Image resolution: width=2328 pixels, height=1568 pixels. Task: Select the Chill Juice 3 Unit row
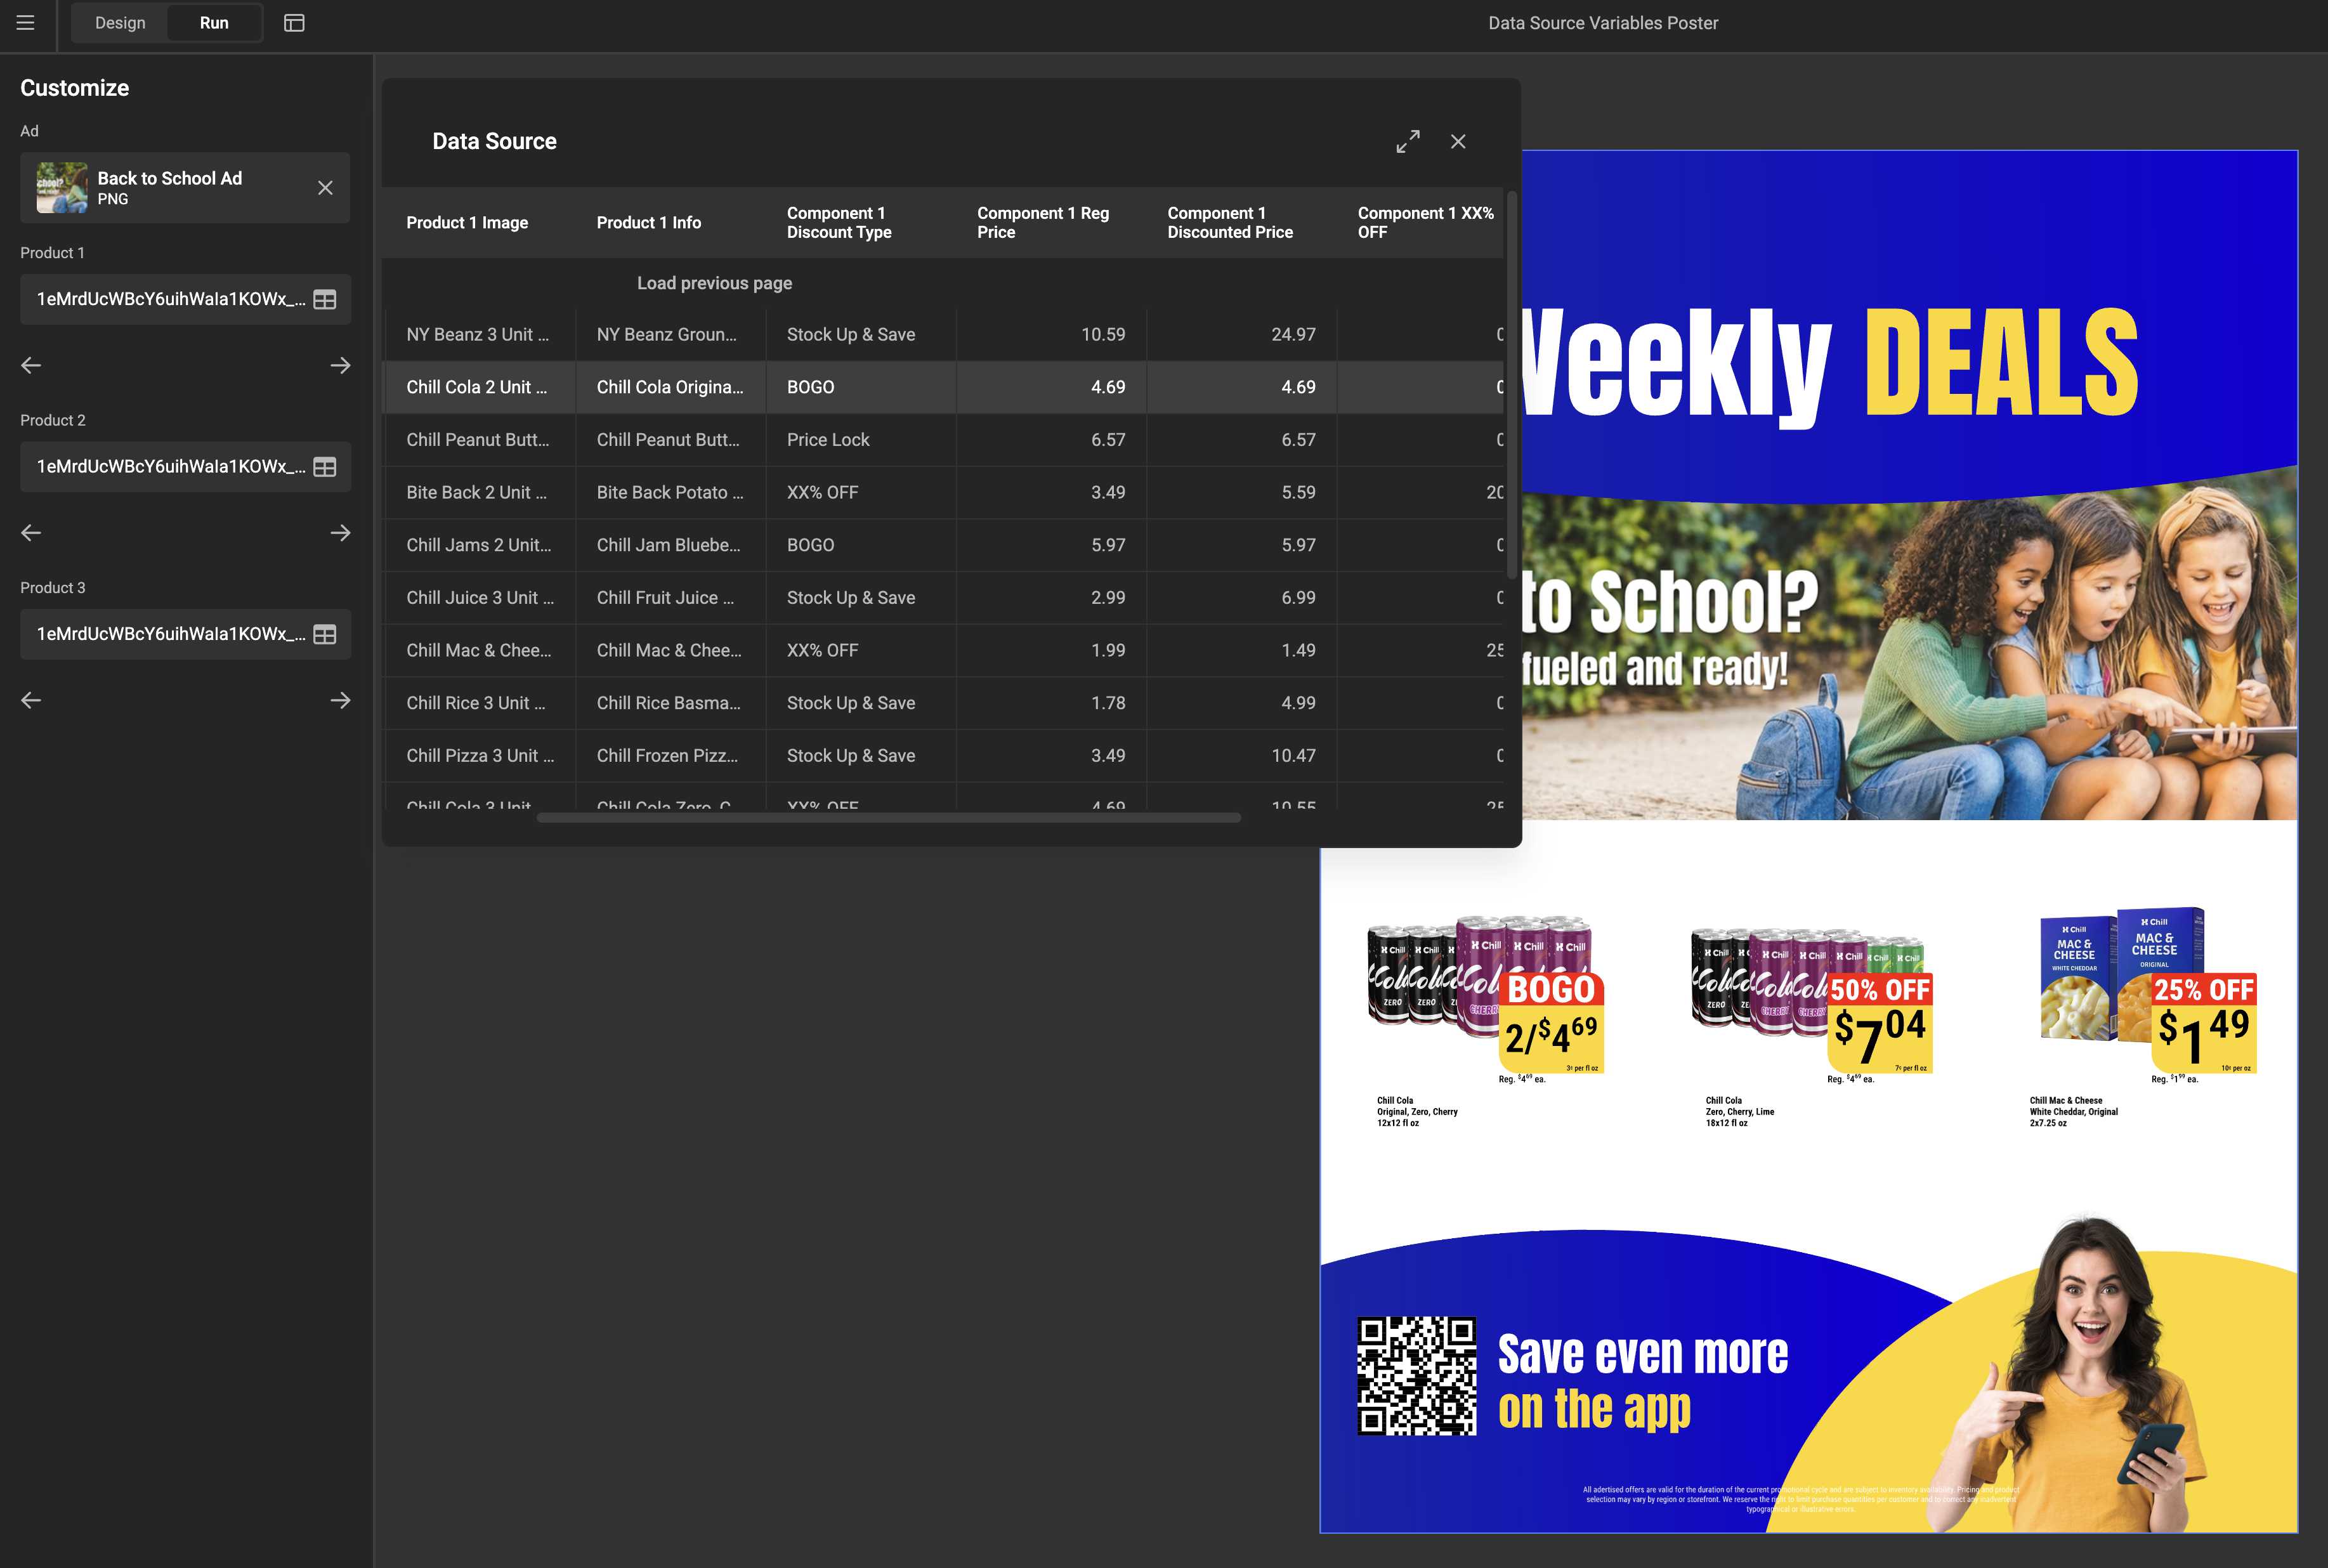[x=944, y=598]
